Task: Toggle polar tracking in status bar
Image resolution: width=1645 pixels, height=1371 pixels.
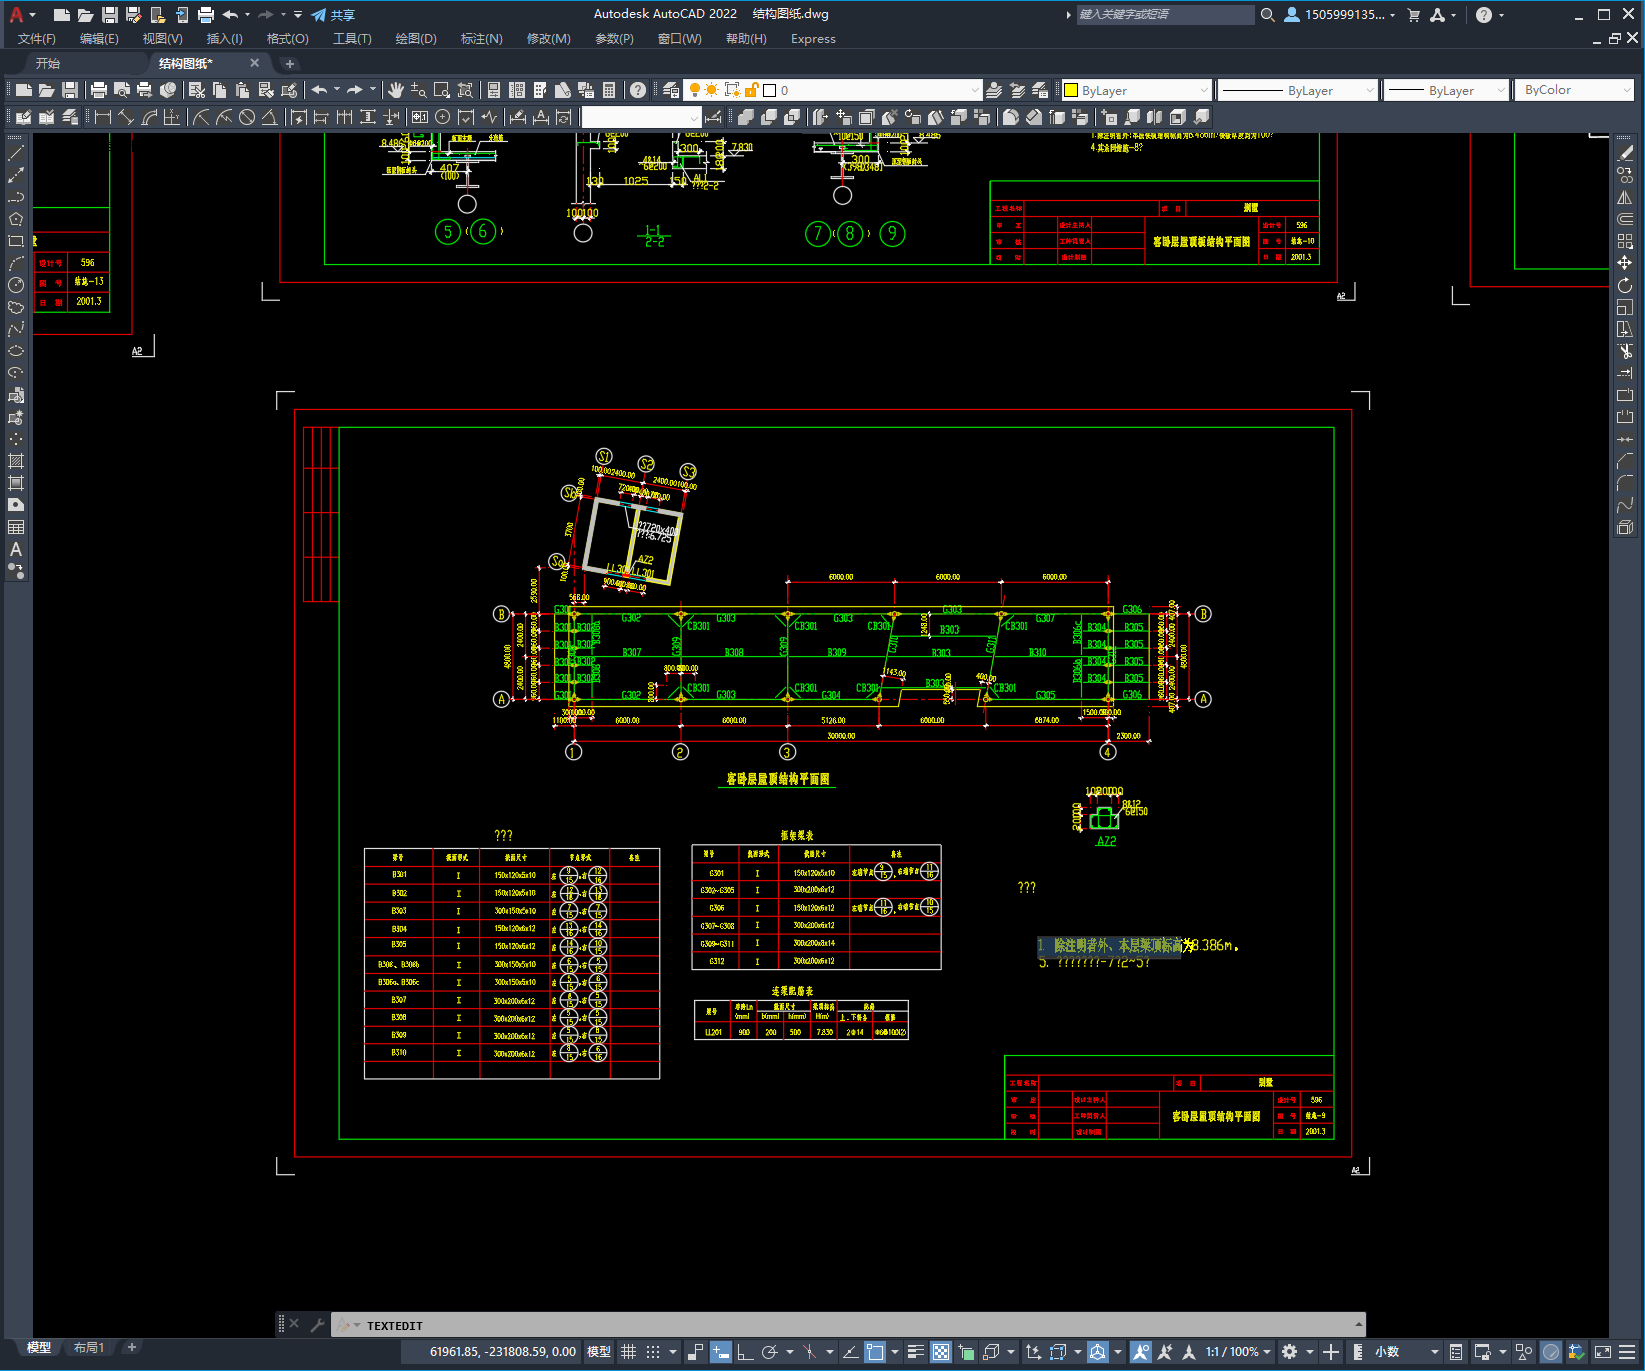Action: (x=769, y=1352)
